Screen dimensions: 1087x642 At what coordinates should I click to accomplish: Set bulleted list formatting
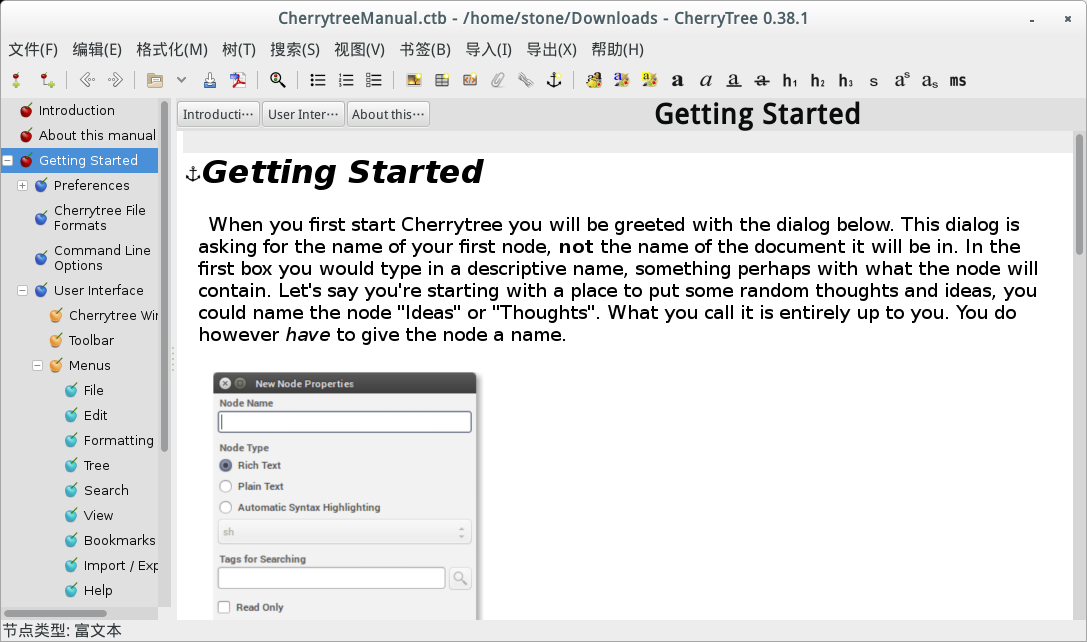pos(318,80)
